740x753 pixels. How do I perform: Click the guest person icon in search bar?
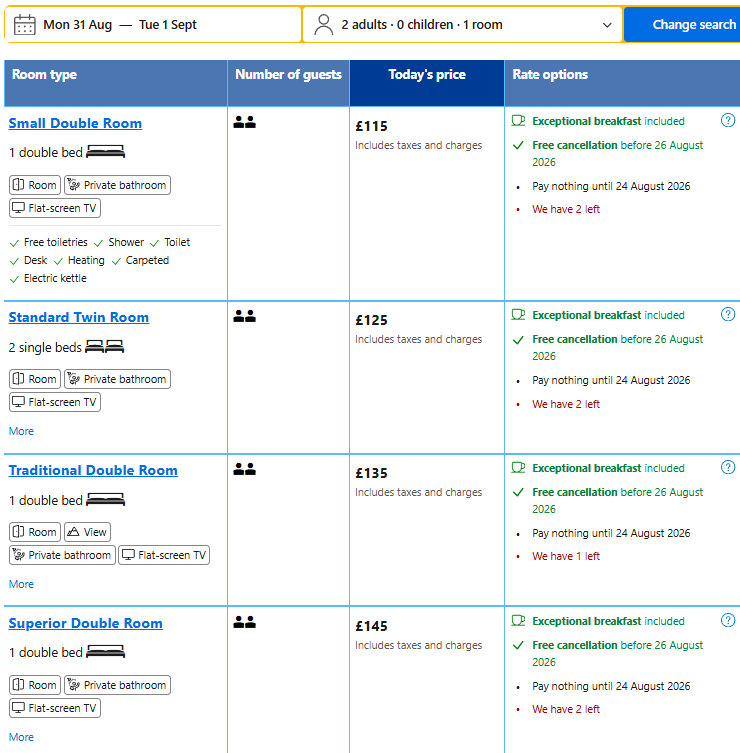point(324,24)
